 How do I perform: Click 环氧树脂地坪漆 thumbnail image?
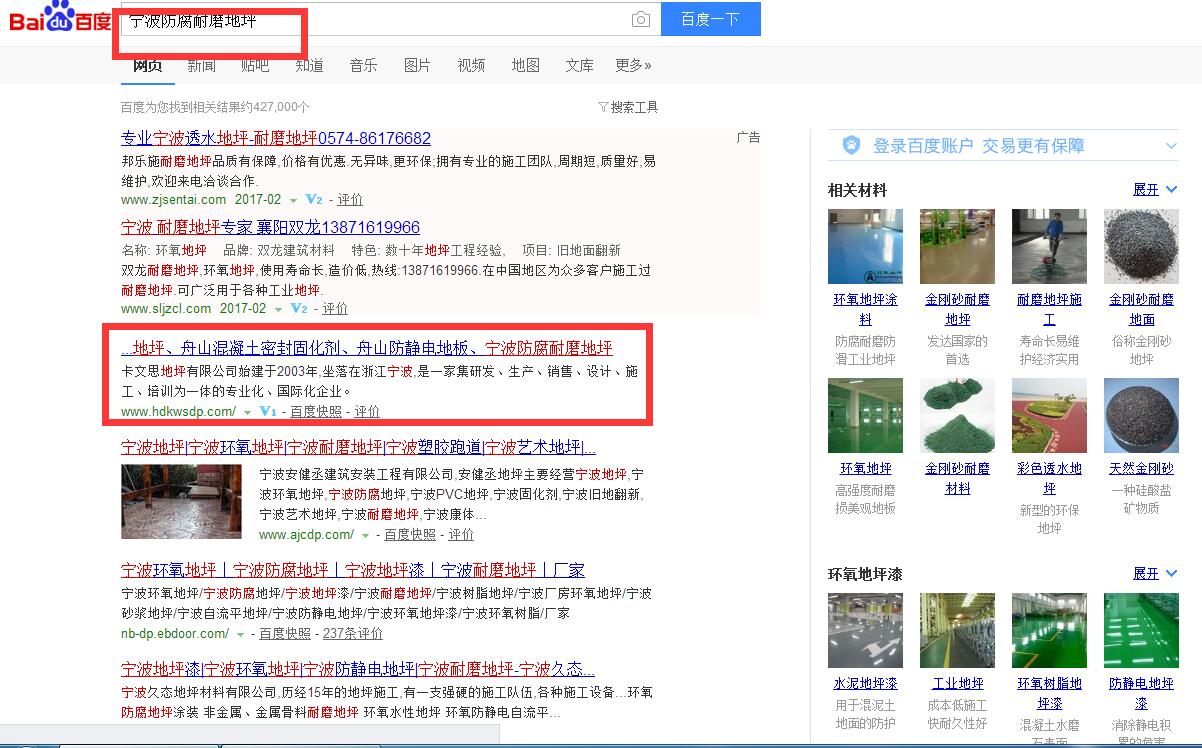[1049, 630]
